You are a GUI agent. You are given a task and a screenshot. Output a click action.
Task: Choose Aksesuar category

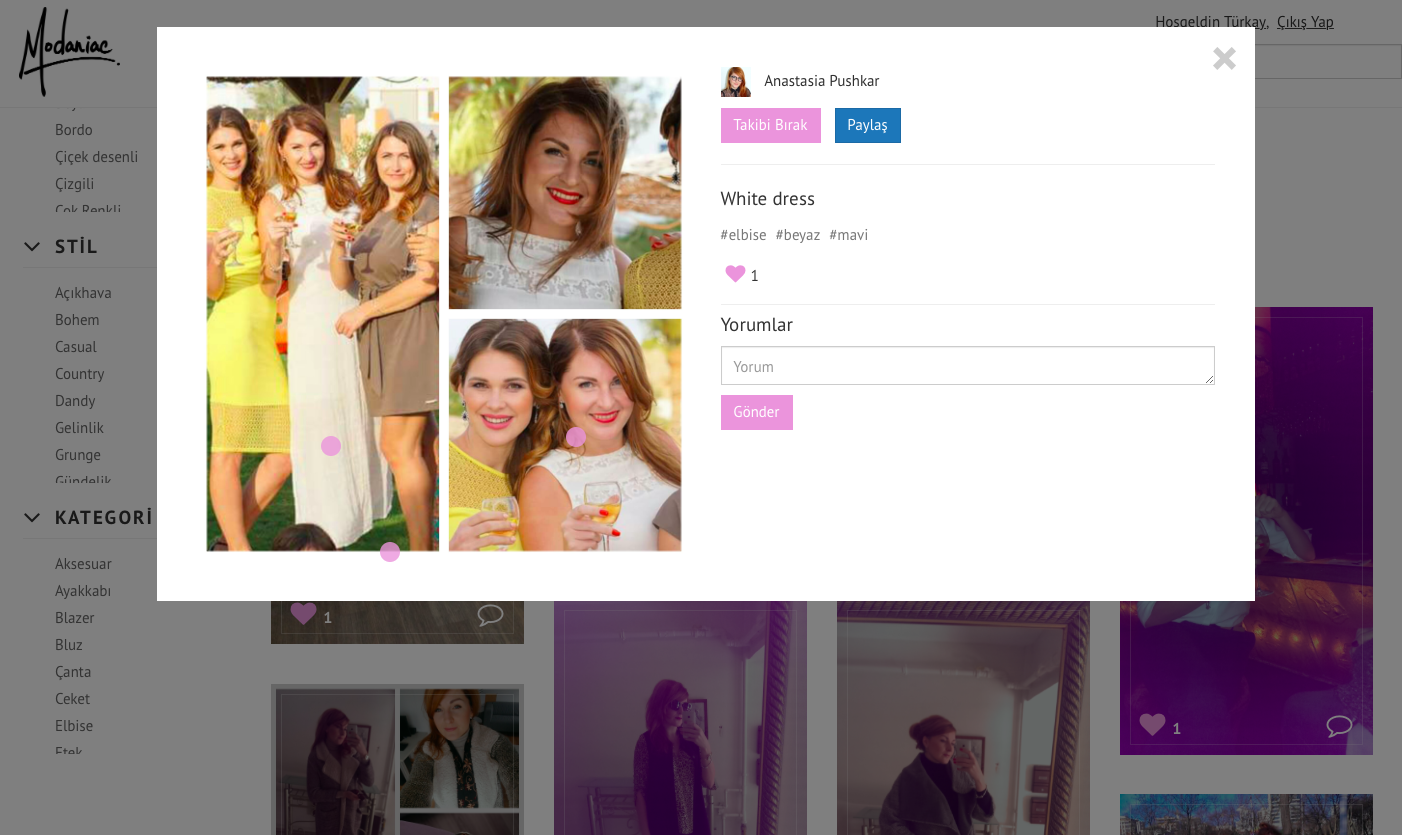(83, 564)
